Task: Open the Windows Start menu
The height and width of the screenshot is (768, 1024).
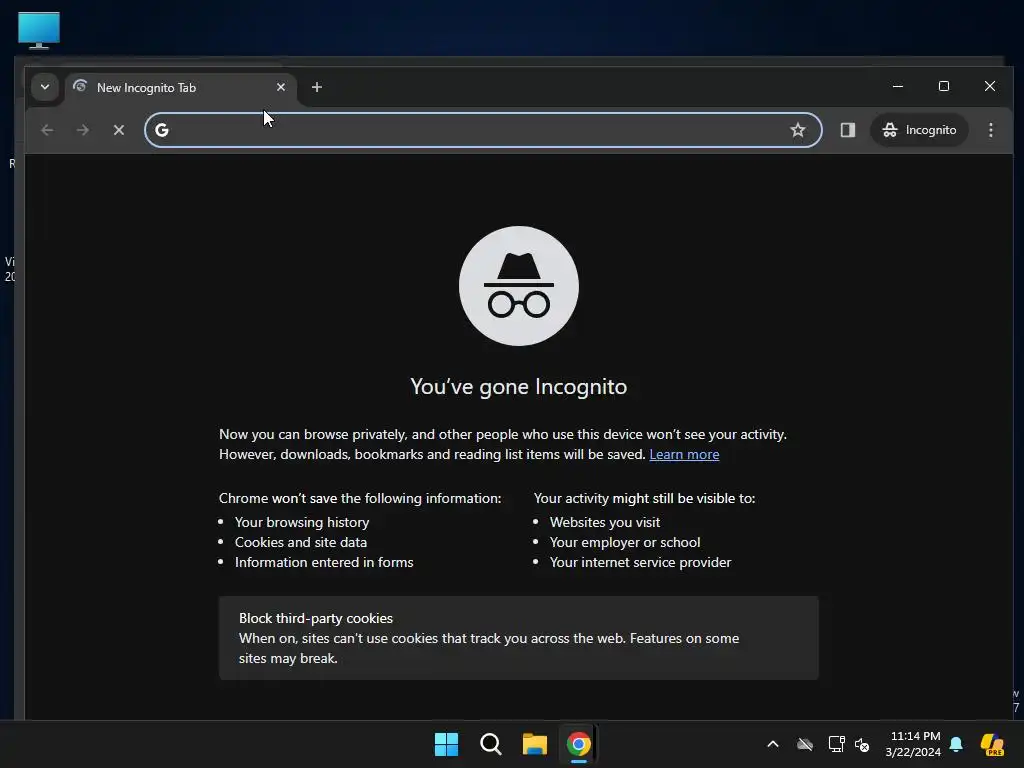Action: pos(447,744)
